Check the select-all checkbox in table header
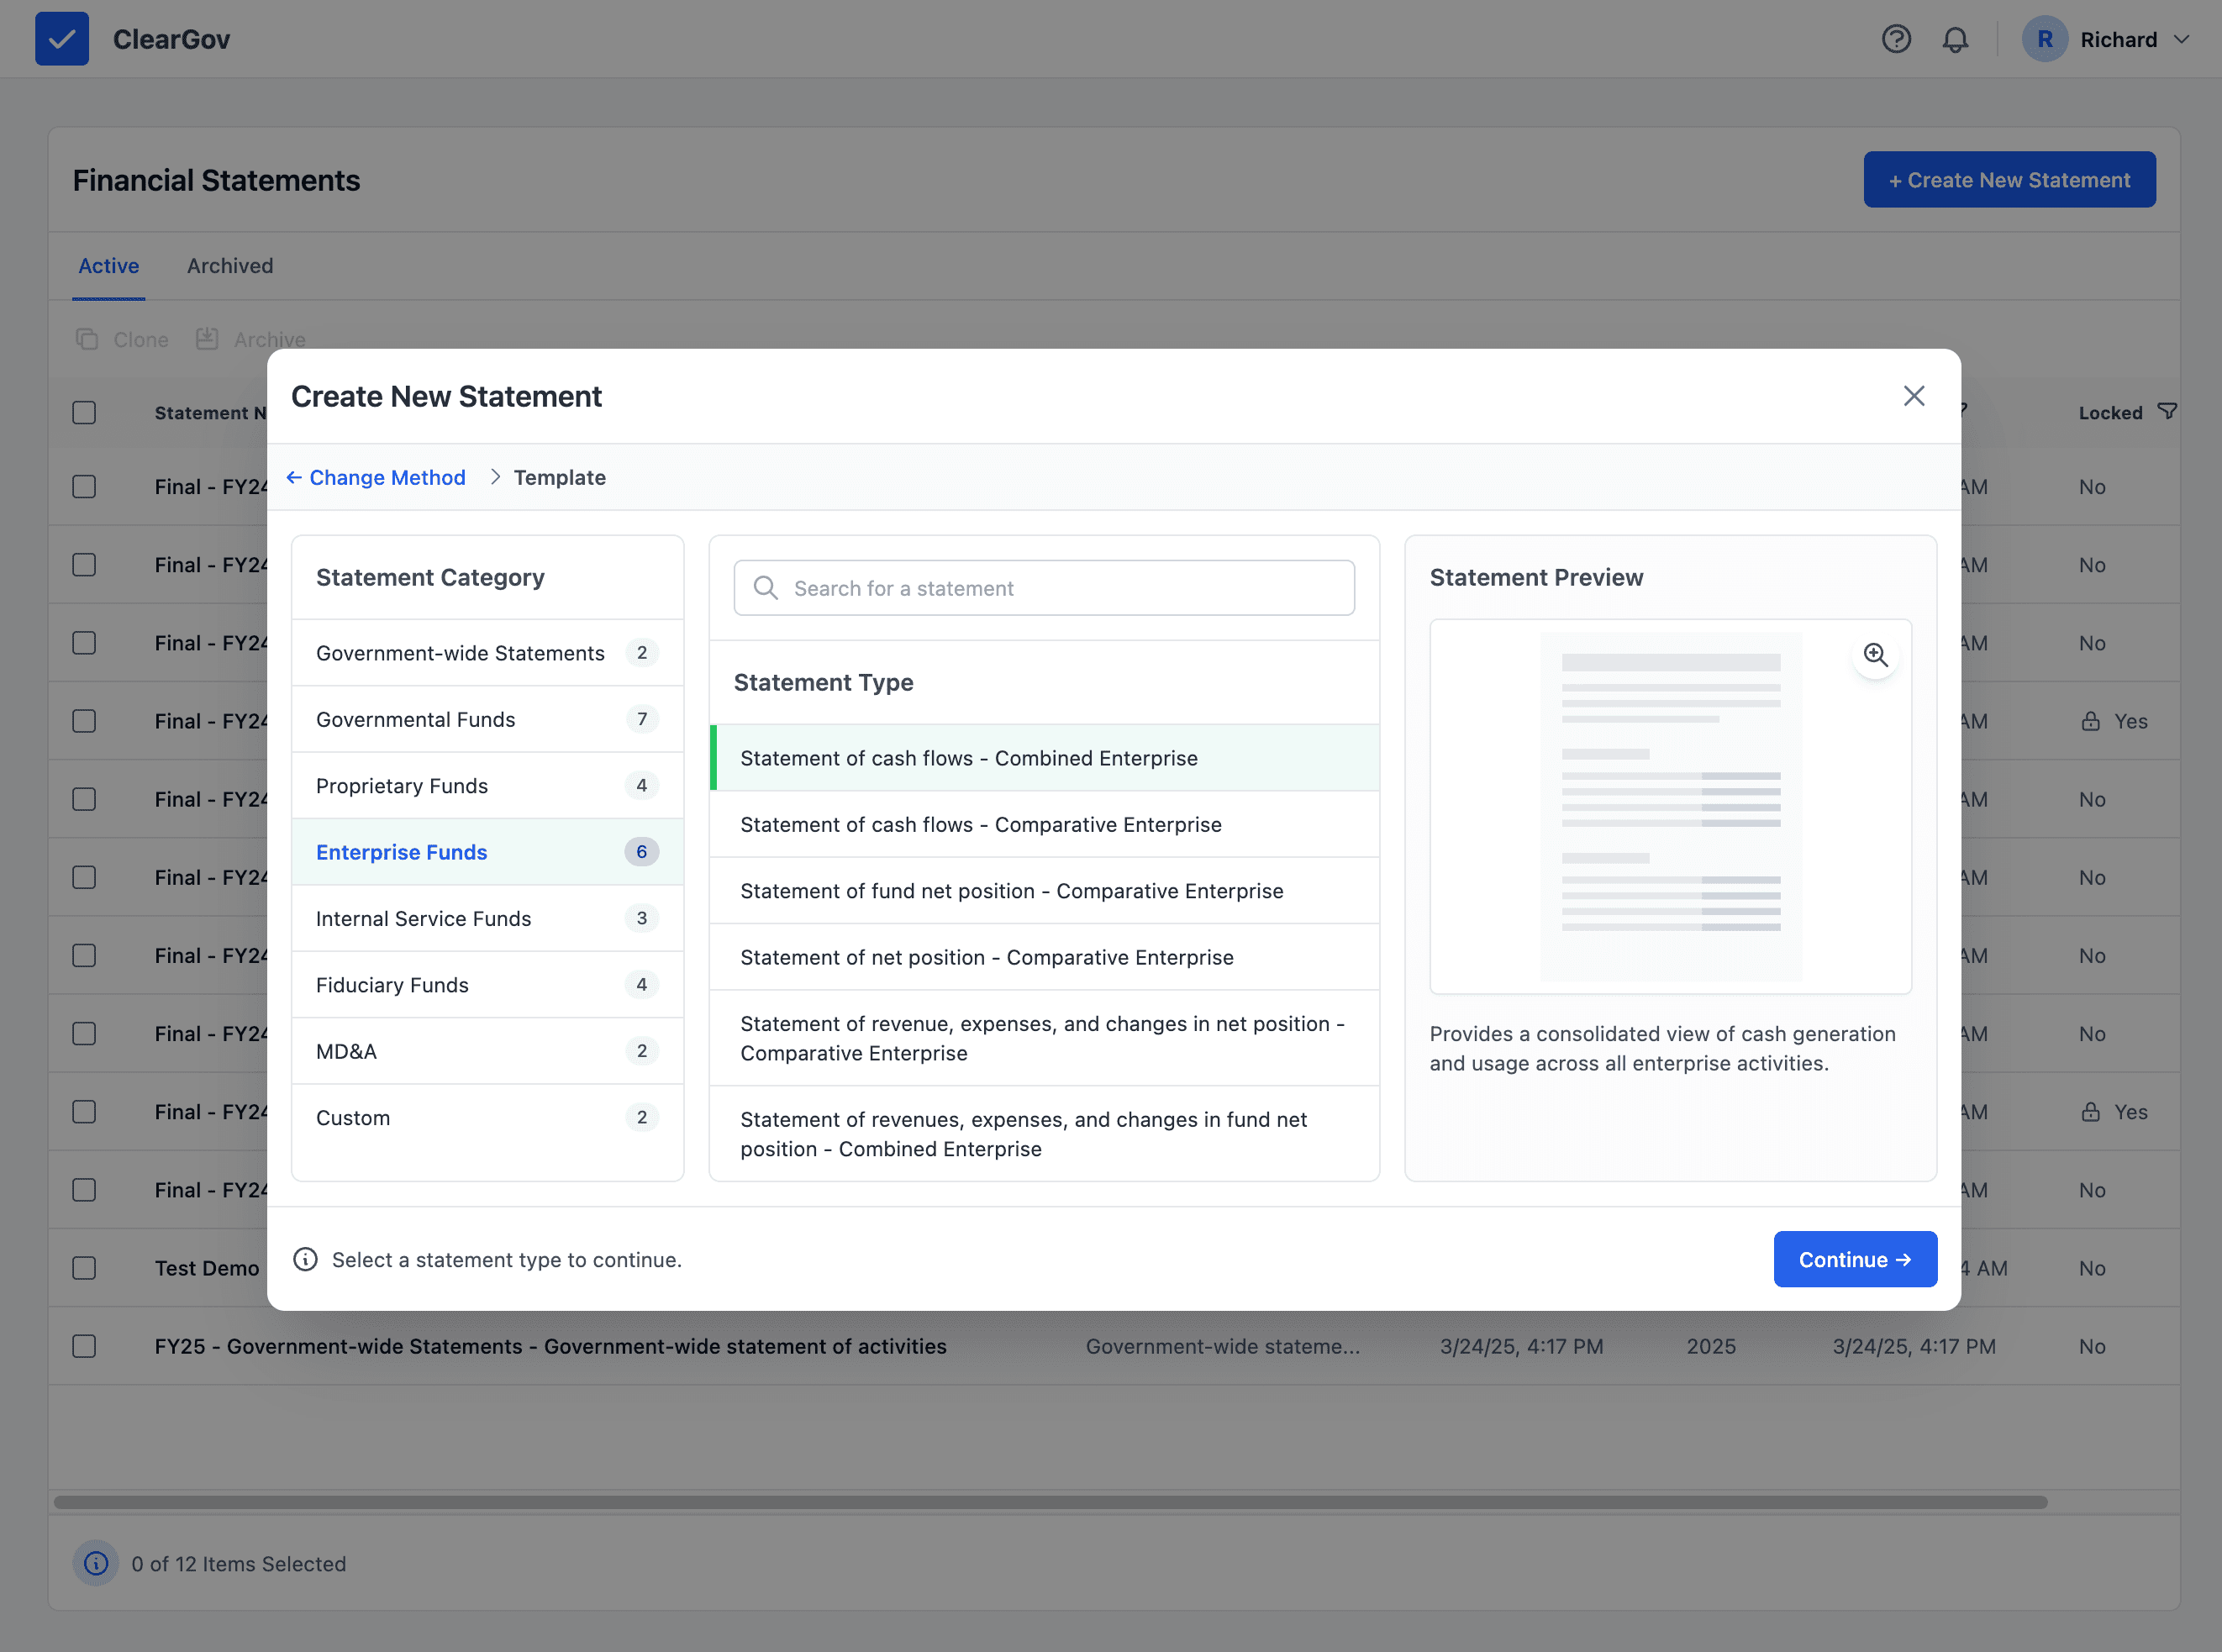The image size is (2222, 1652). coord(84,412)
